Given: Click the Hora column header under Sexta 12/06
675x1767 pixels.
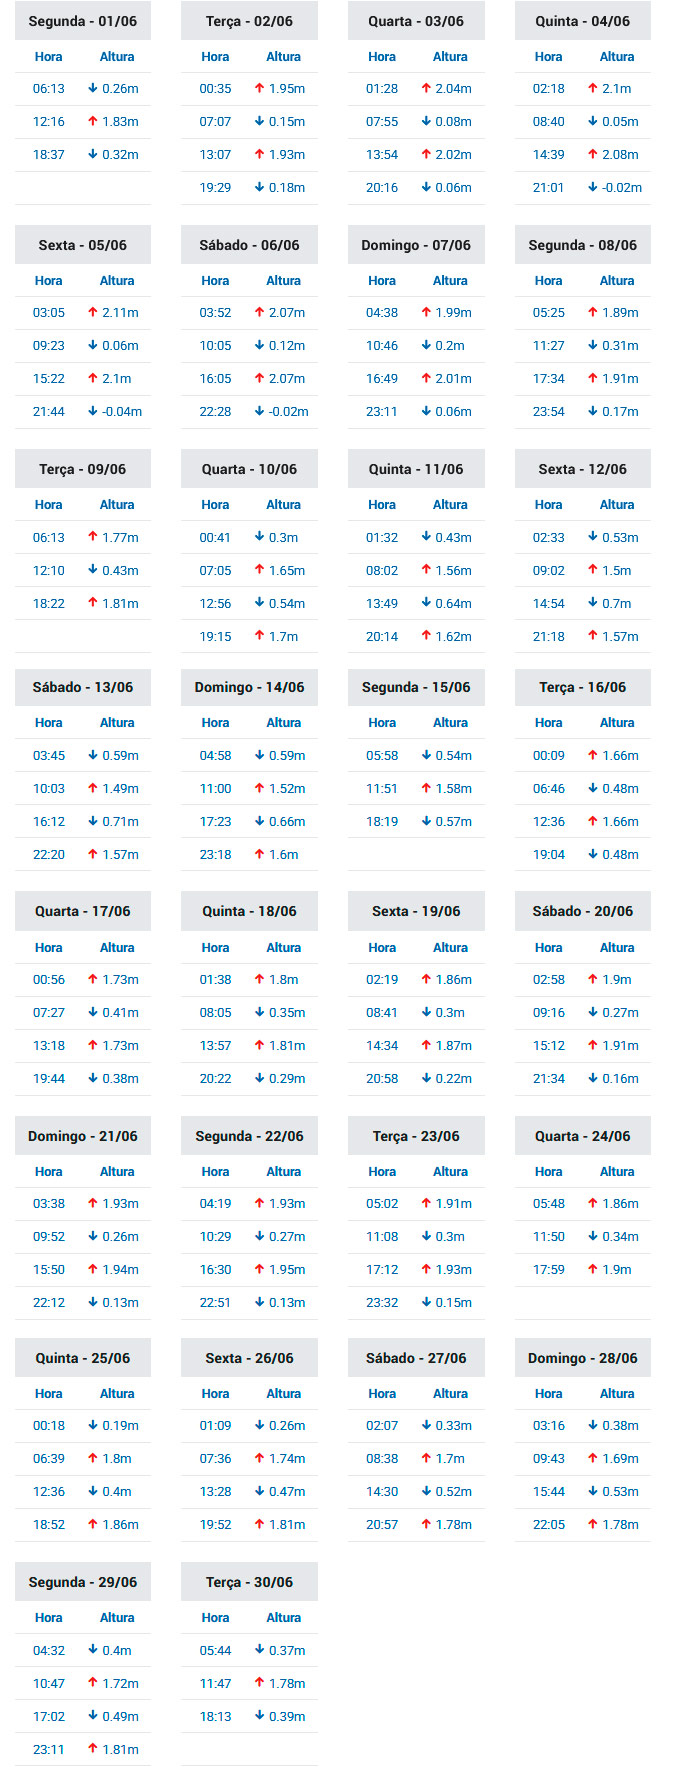Looking at the screenshot, I should coord(549,505).
